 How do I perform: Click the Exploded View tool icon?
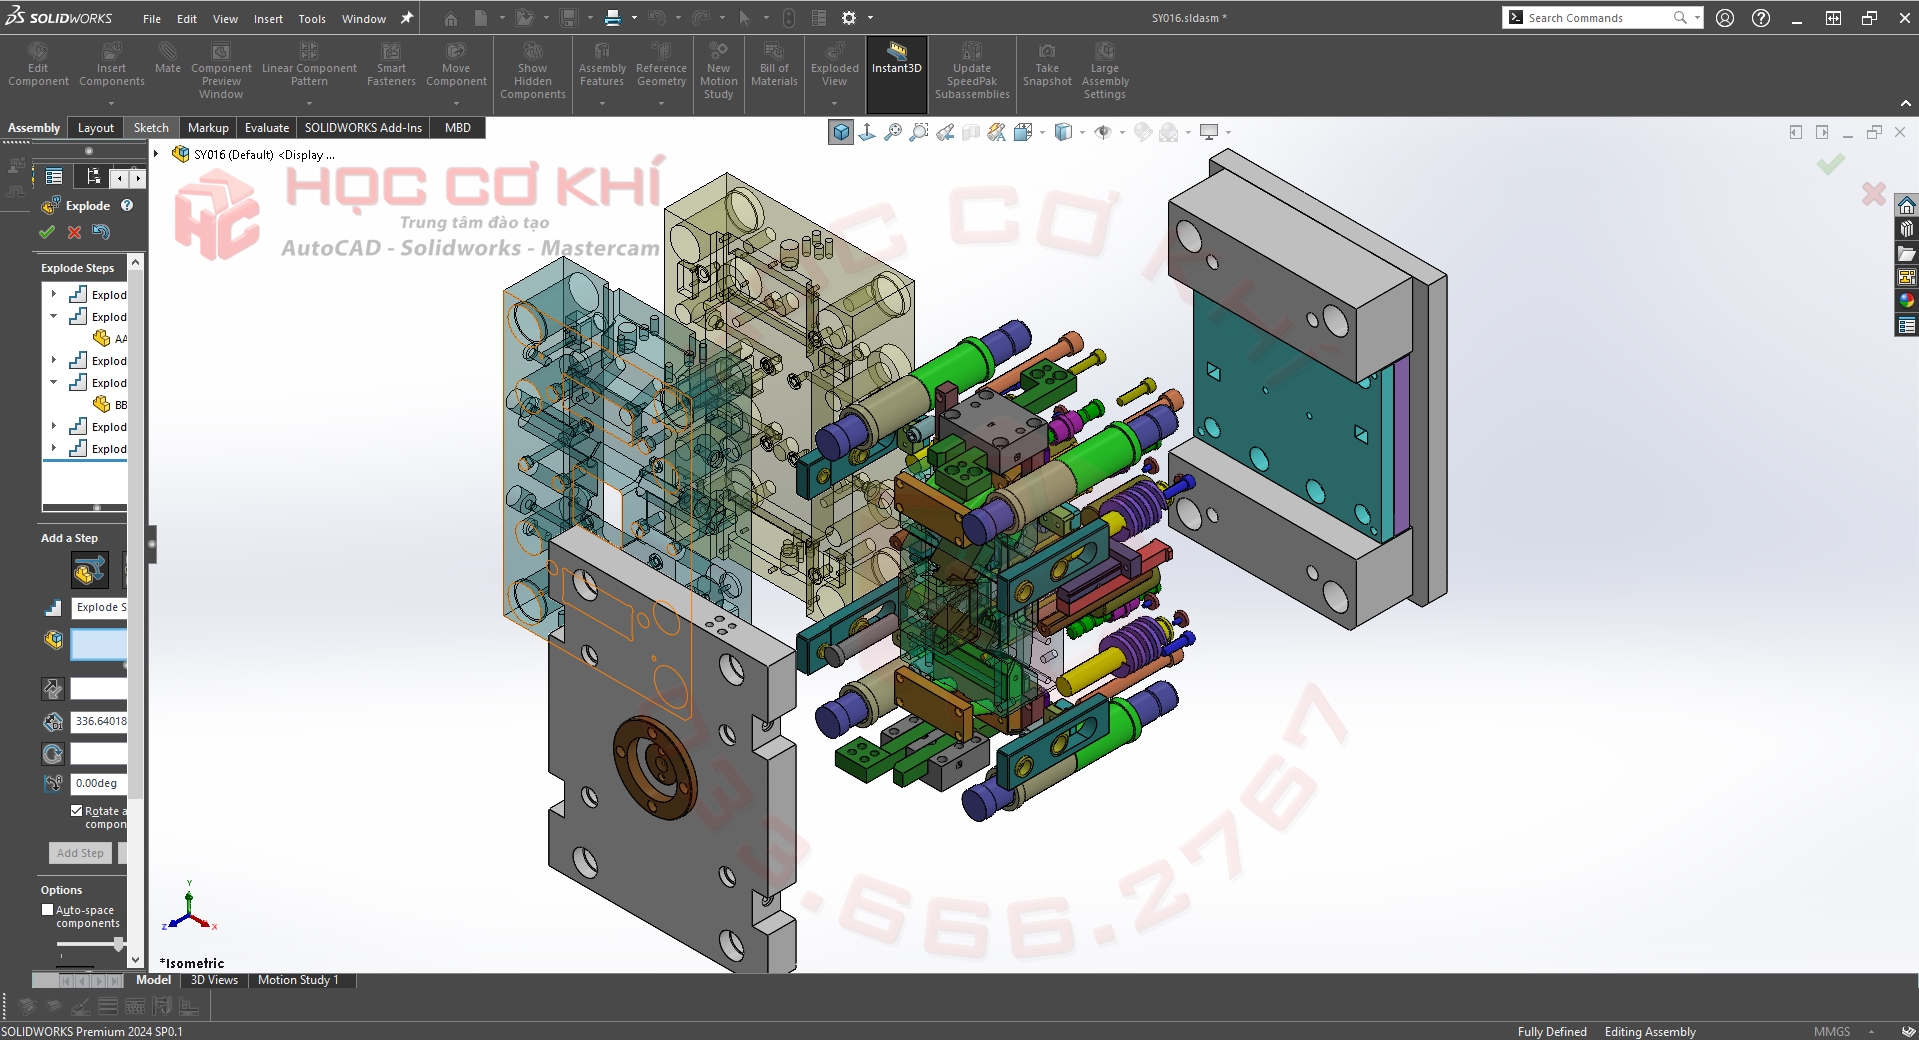(x=834, y=51)
